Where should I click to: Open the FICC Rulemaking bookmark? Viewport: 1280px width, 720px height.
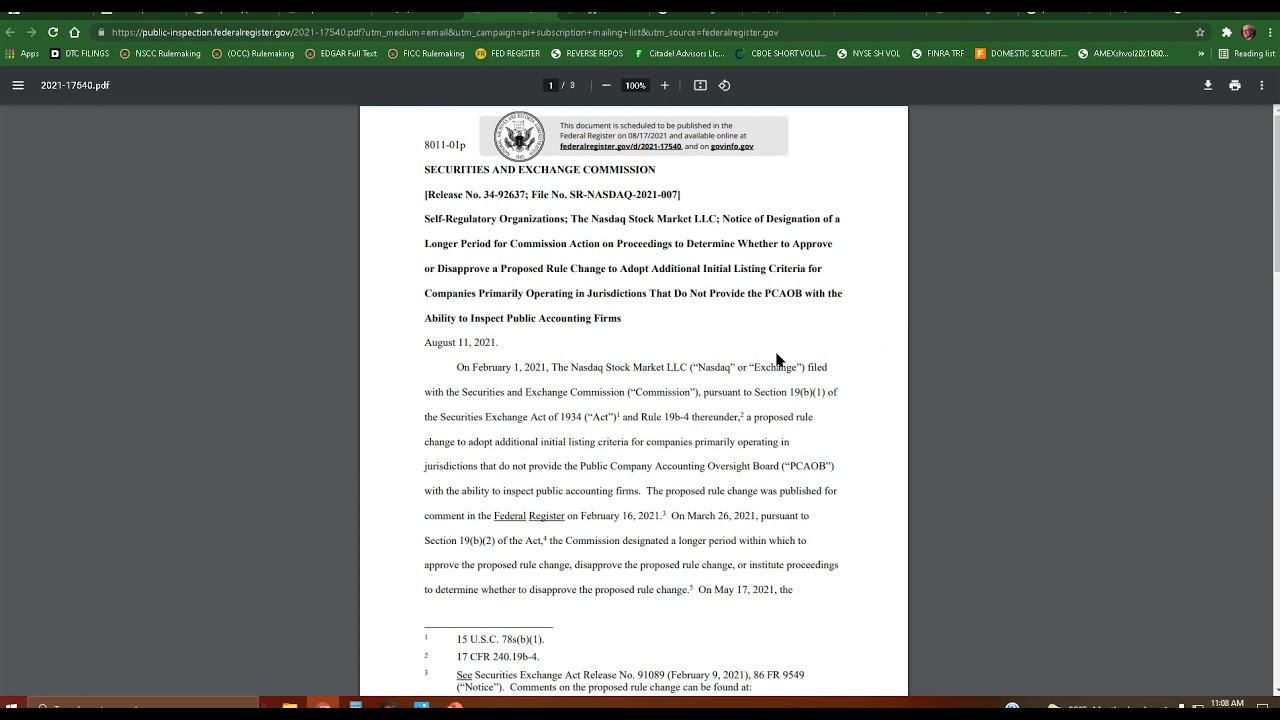click(426, 54)
